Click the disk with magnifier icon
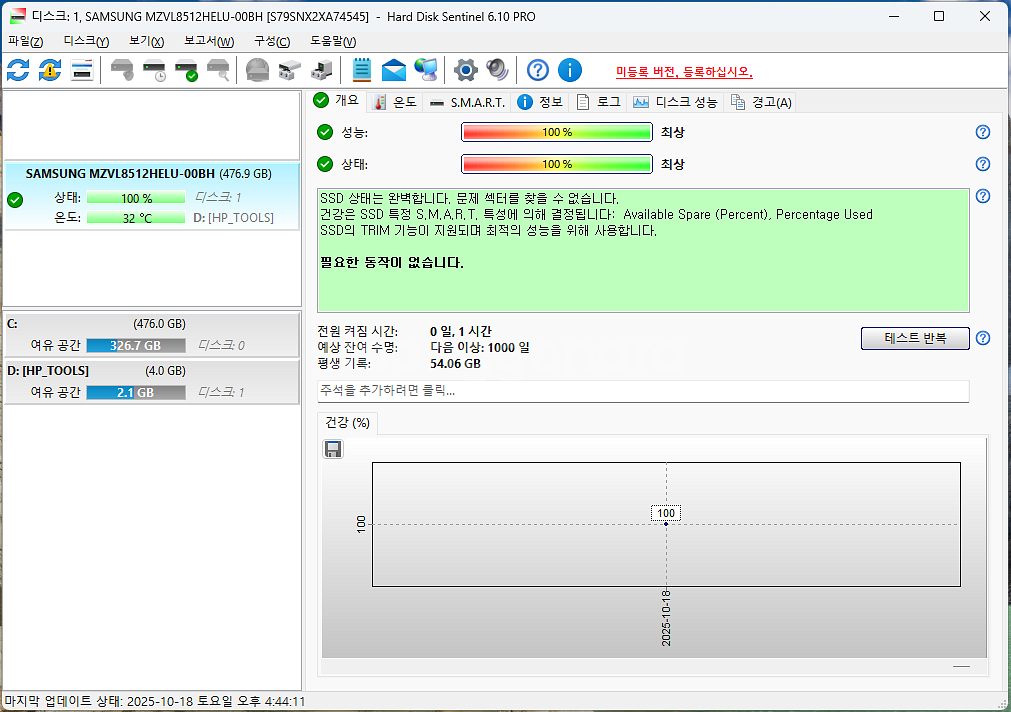1011x712 pixels. [x=219, y=70]
